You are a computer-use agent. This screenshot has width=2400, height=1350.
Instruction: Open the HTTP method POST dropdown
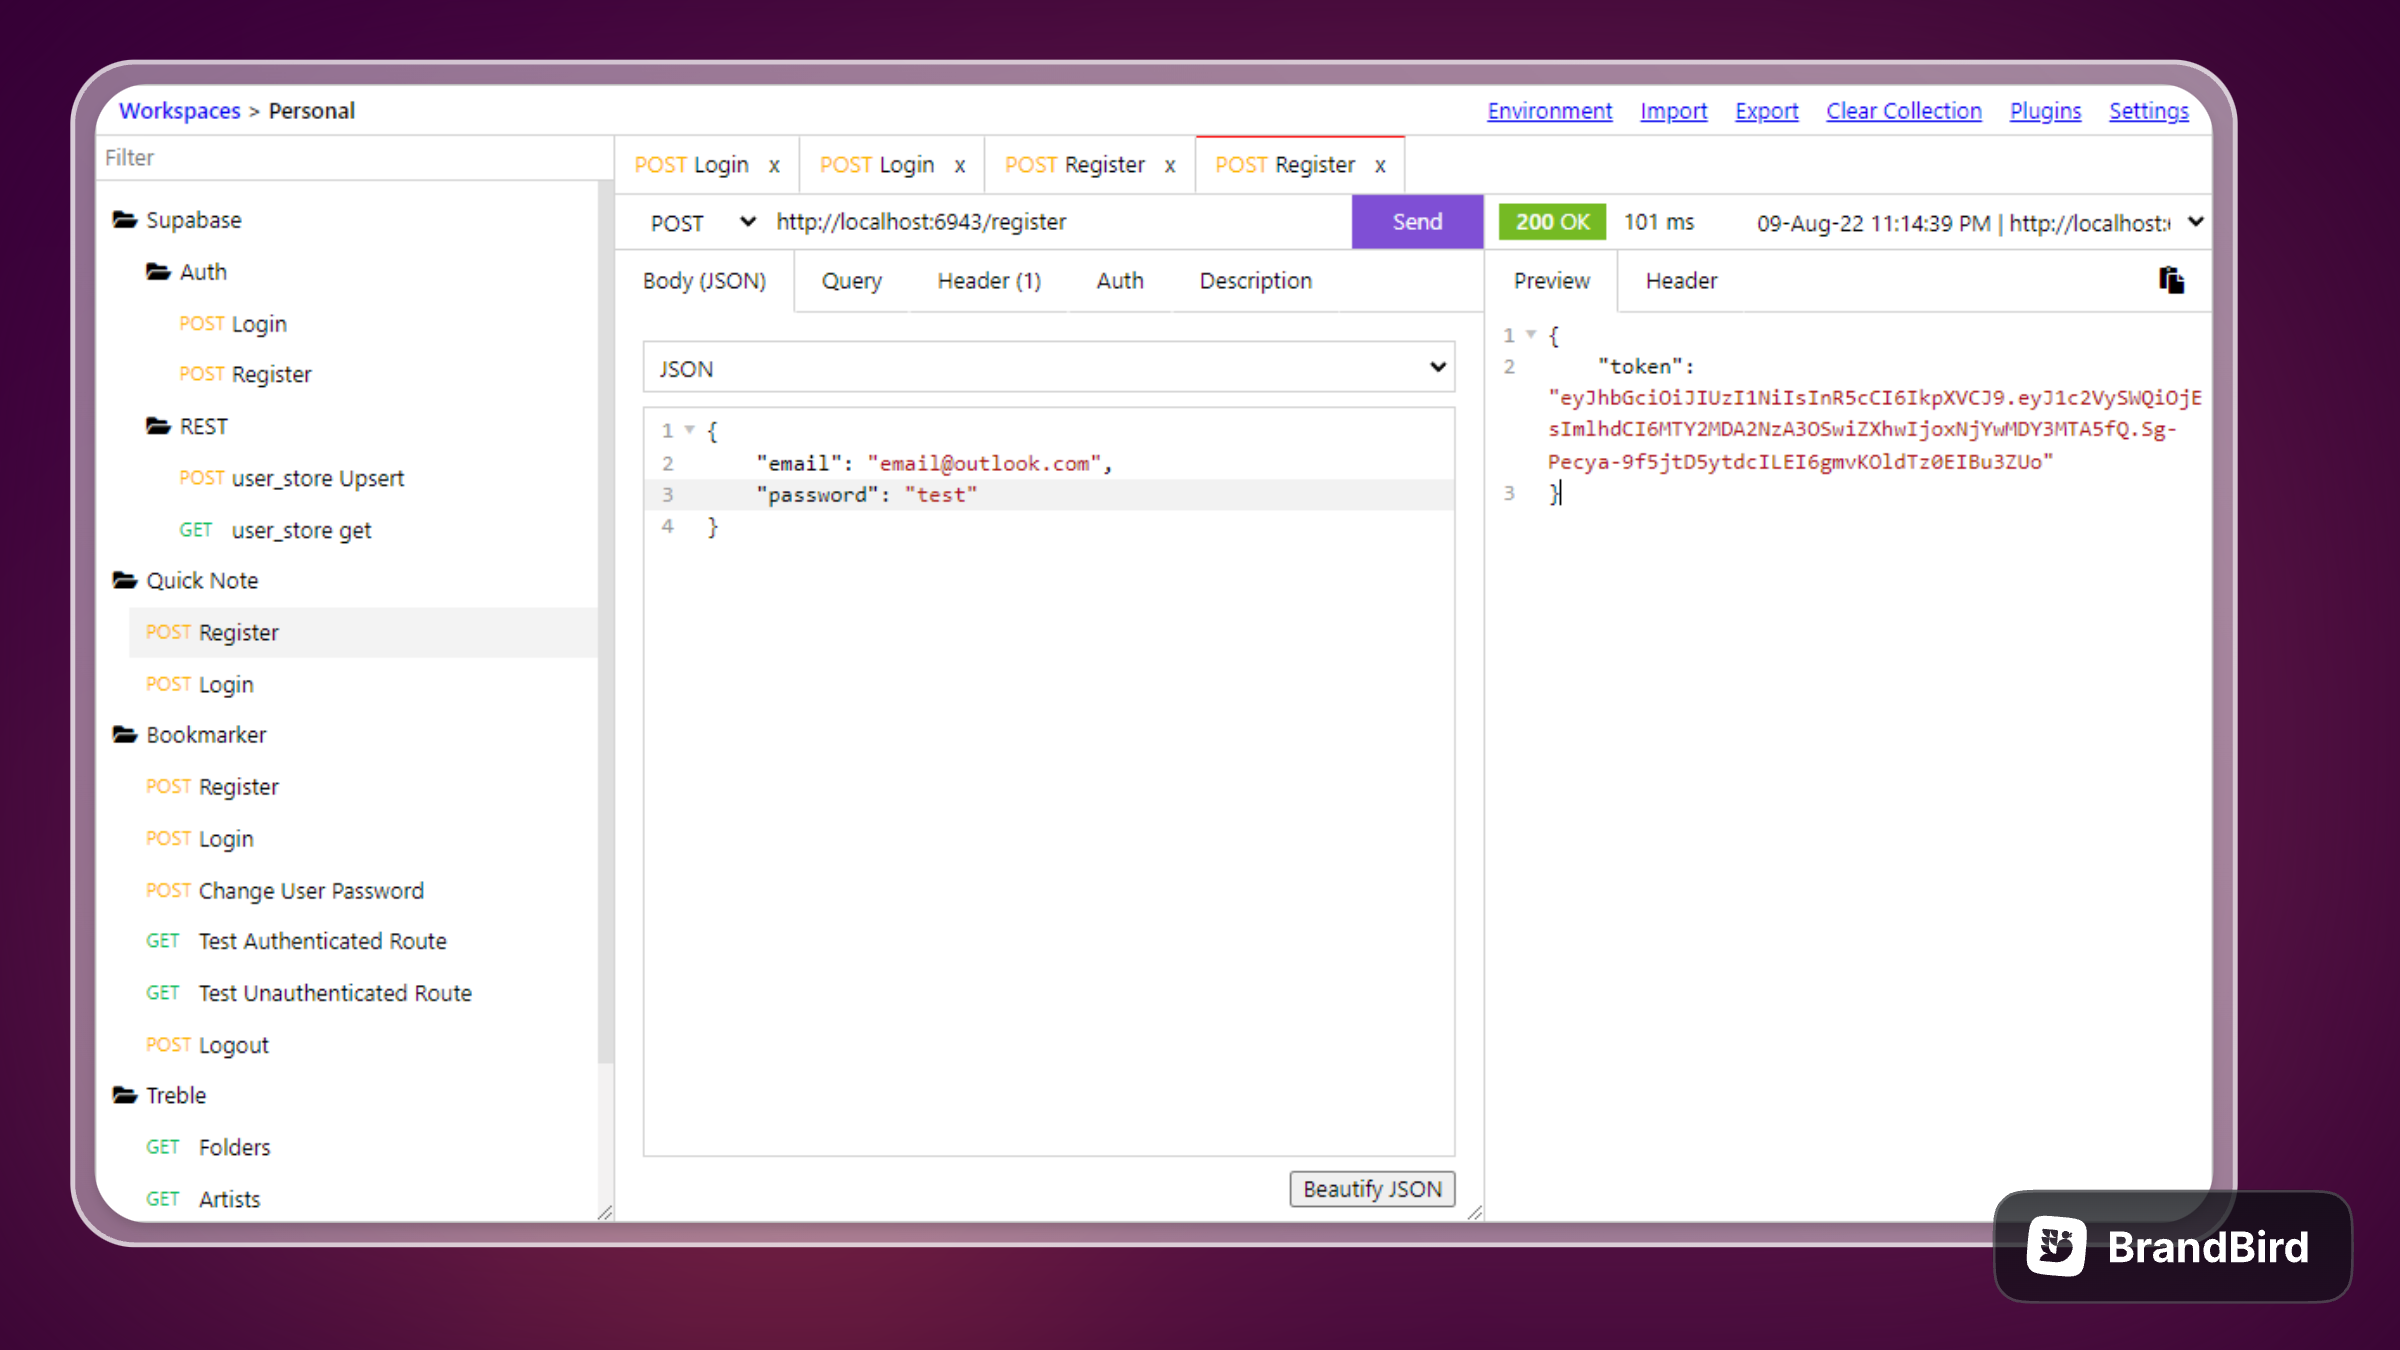(x=702, y=222)
